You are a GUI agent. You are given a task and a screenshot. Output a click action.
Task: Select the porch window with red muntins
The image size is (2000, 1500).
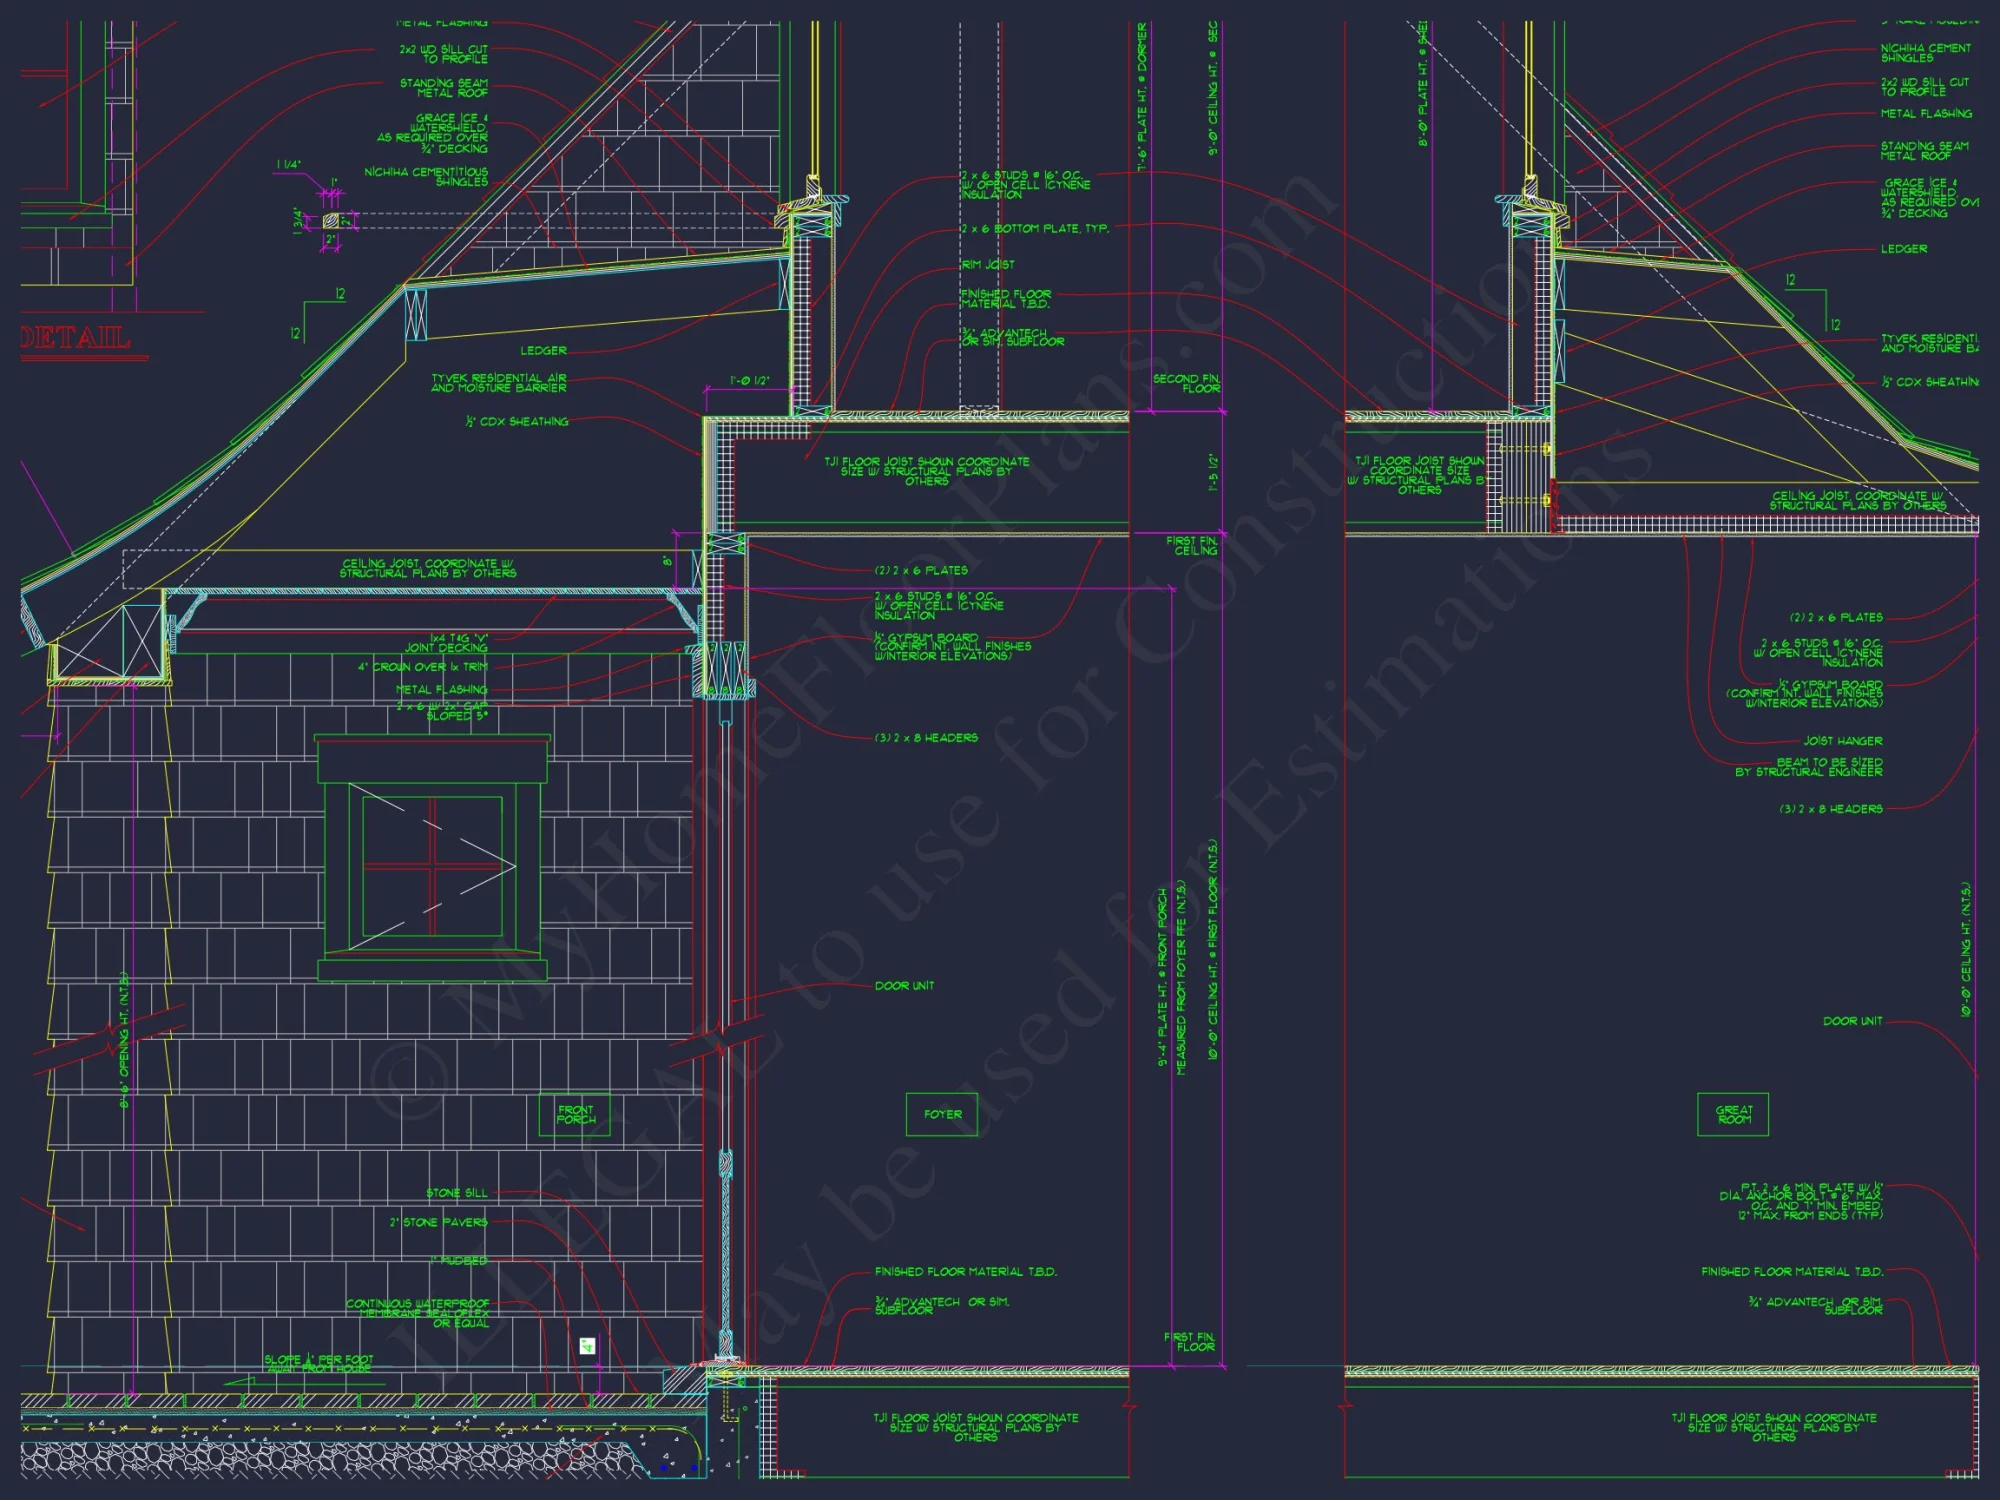432,866
